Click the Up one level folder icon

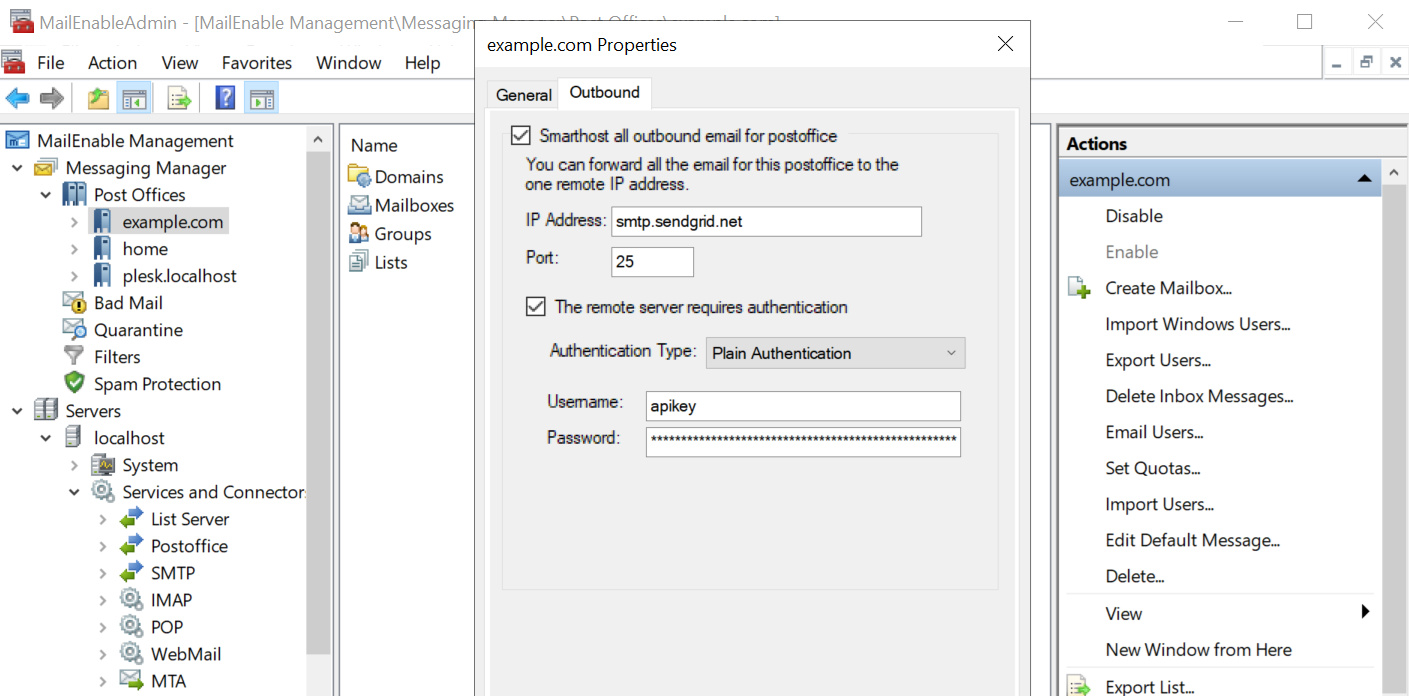tap(97, 97)
